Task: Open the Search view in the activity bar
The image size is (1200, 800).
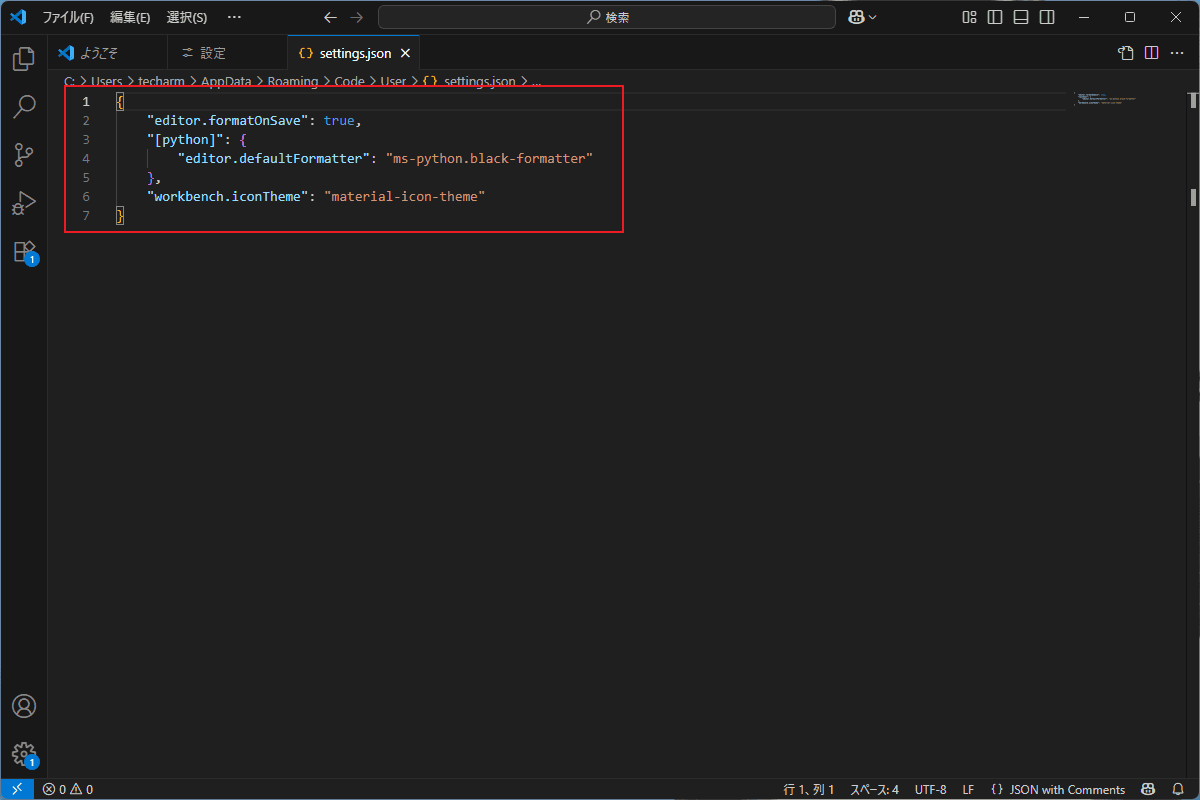Action: pos(24,107)
